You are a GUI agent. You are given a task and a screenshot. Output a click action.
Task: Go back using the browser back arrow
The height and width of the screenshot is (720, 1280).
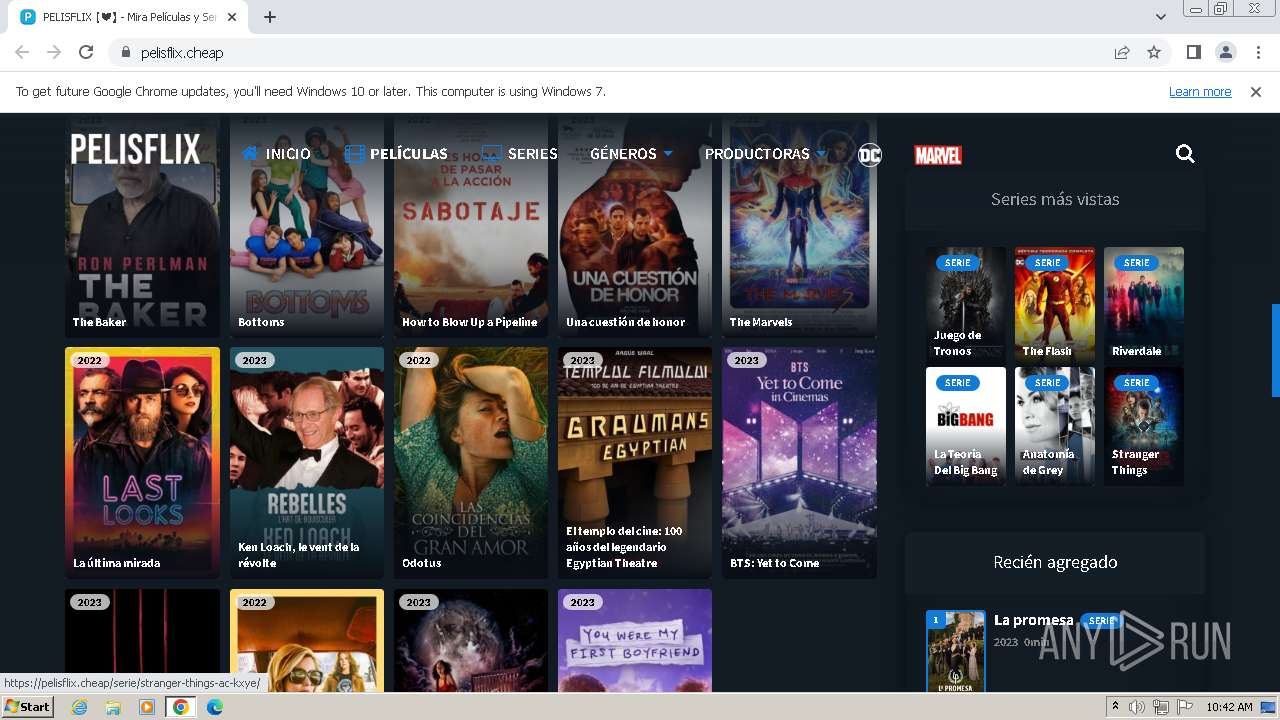click(x=22, y=53)
